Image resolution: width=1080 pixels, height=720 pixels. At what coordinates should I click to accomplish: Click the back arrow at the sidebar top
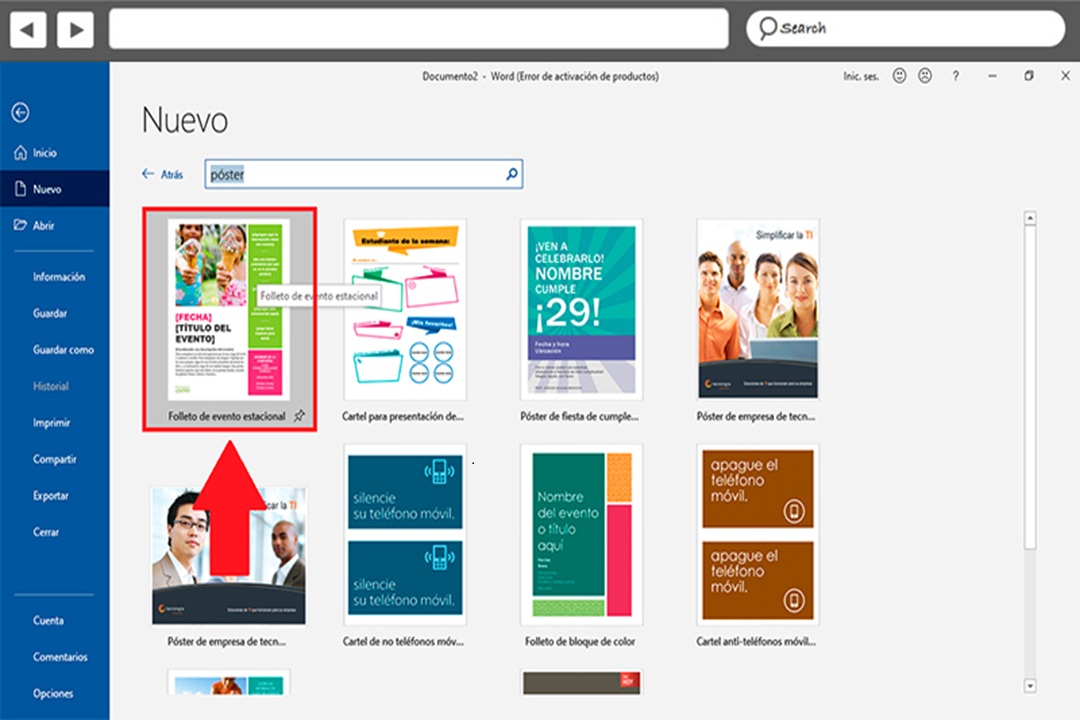click(20, 113)
